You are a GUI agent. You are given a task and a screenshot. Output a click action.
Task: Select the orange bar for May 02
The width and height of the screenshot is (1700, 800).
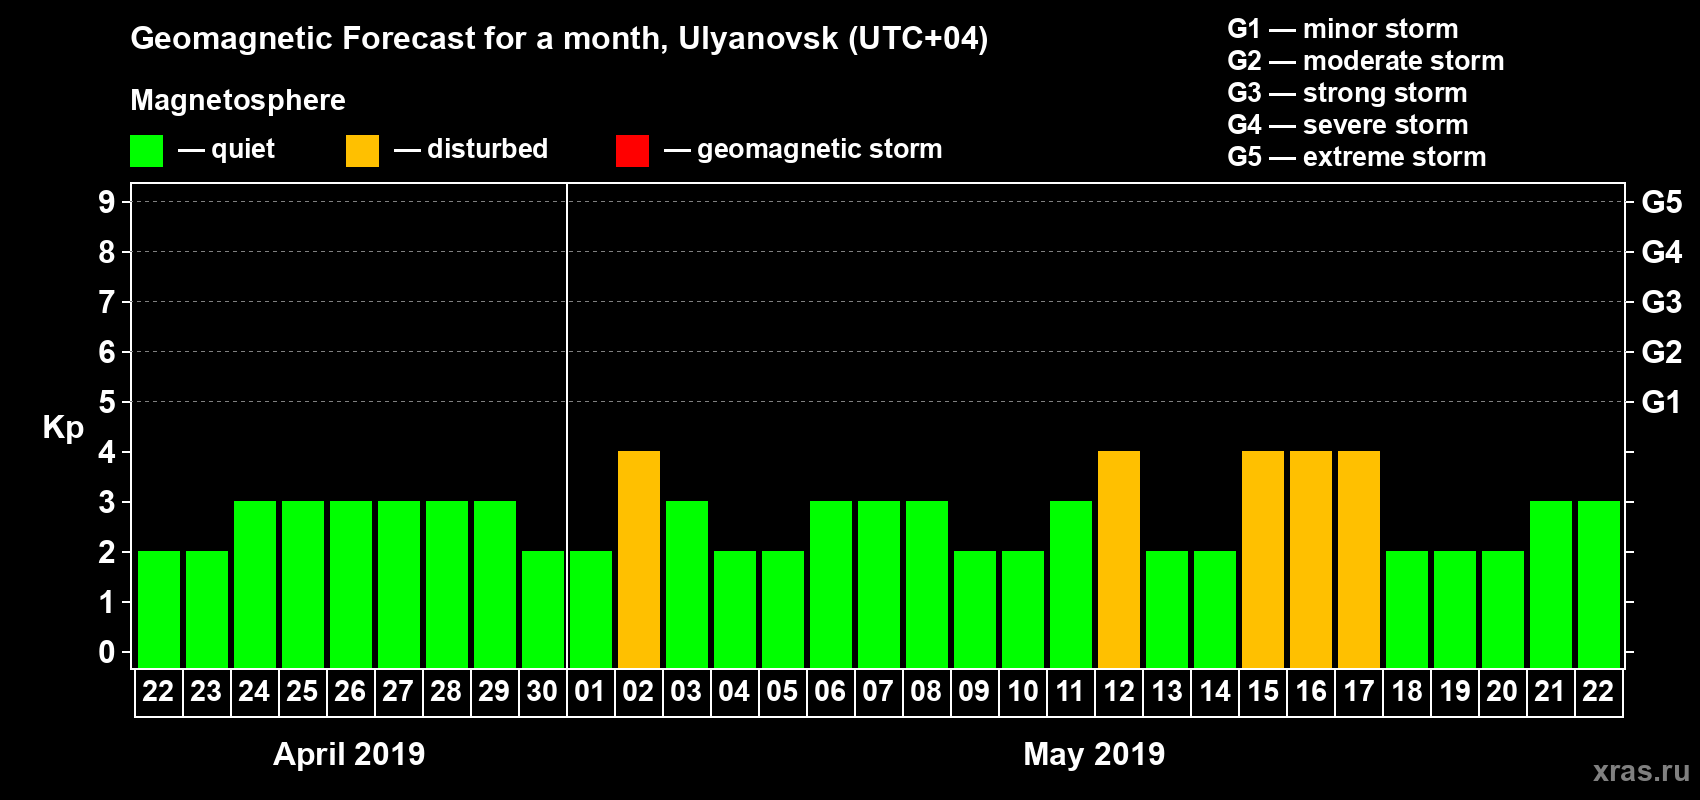[x=639, y=560]
